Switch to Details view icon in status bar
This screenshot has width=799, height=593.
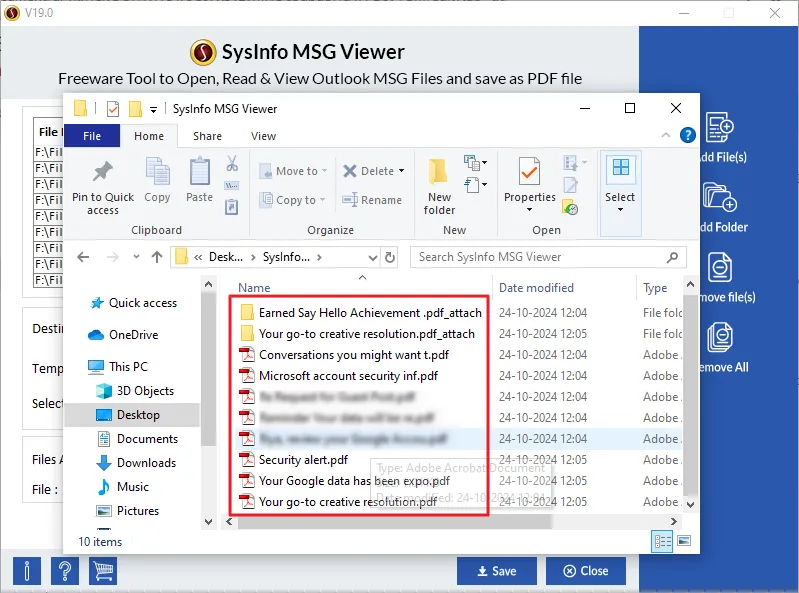[x=662, y=541]
